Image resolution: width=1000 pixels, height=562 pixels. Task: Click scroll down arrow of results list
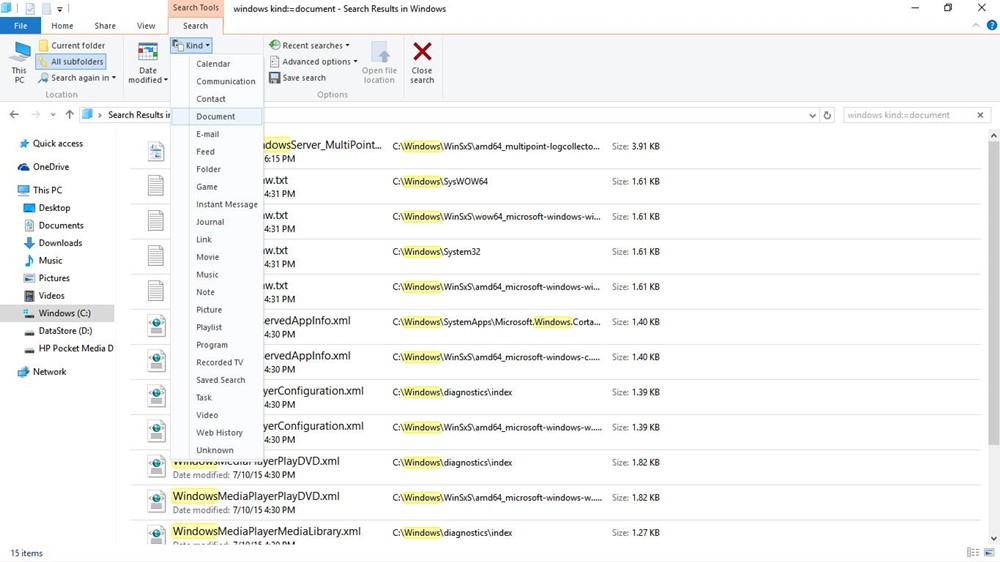(x=994, y=539)
